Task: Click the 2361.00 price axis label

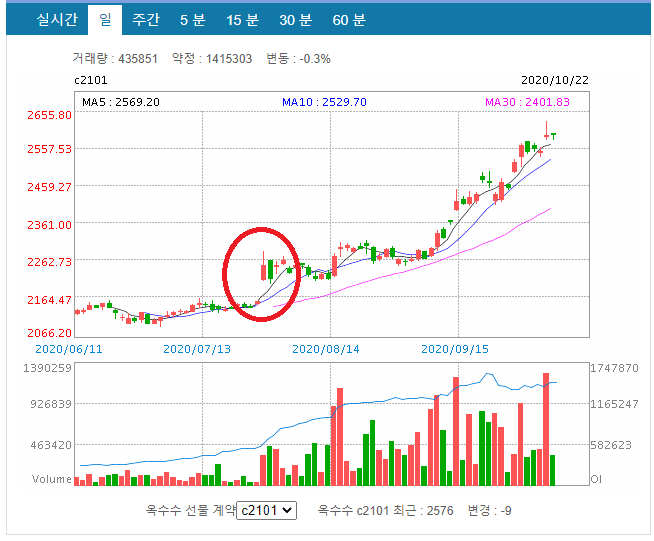Action: 49,225
